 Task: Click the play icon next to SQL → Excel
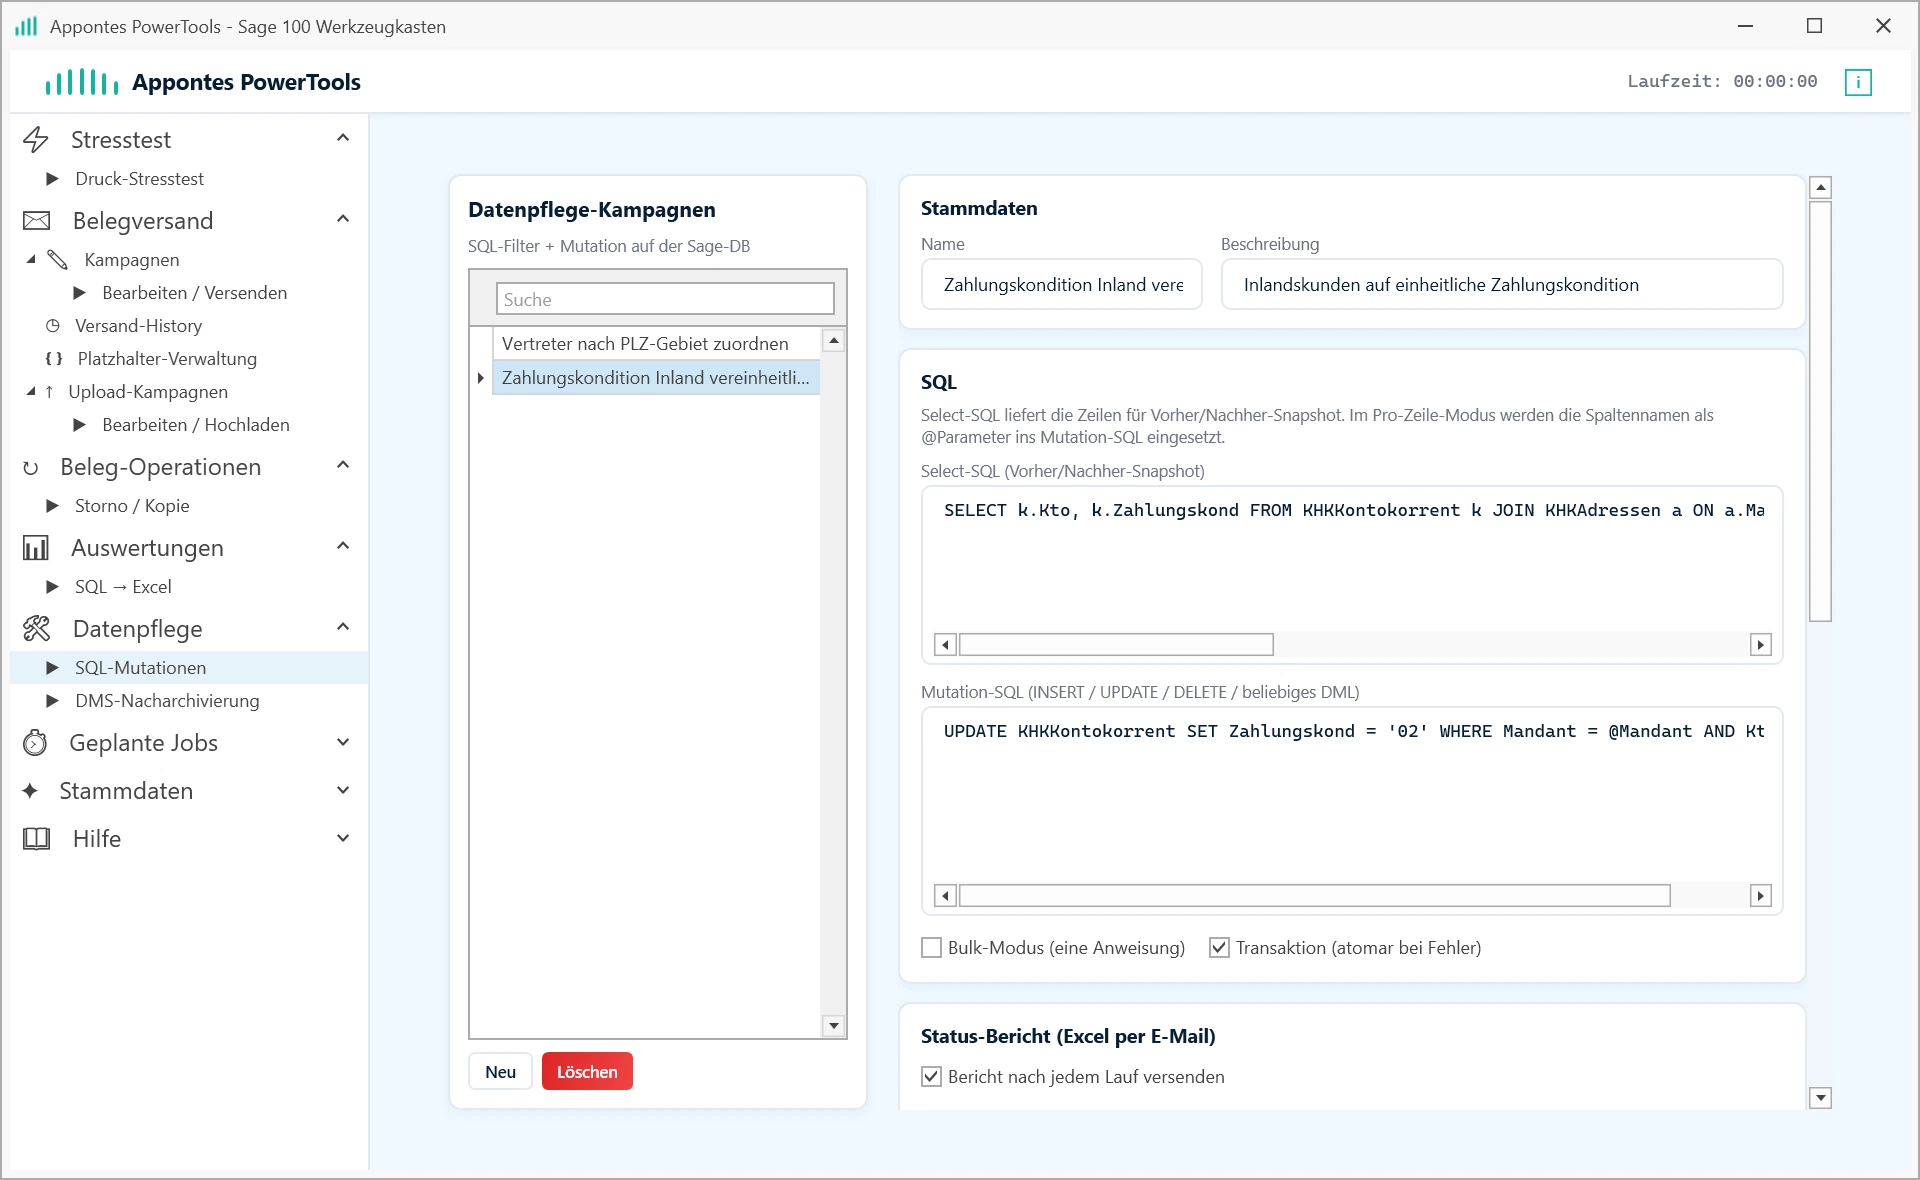[x=53, y=587]
